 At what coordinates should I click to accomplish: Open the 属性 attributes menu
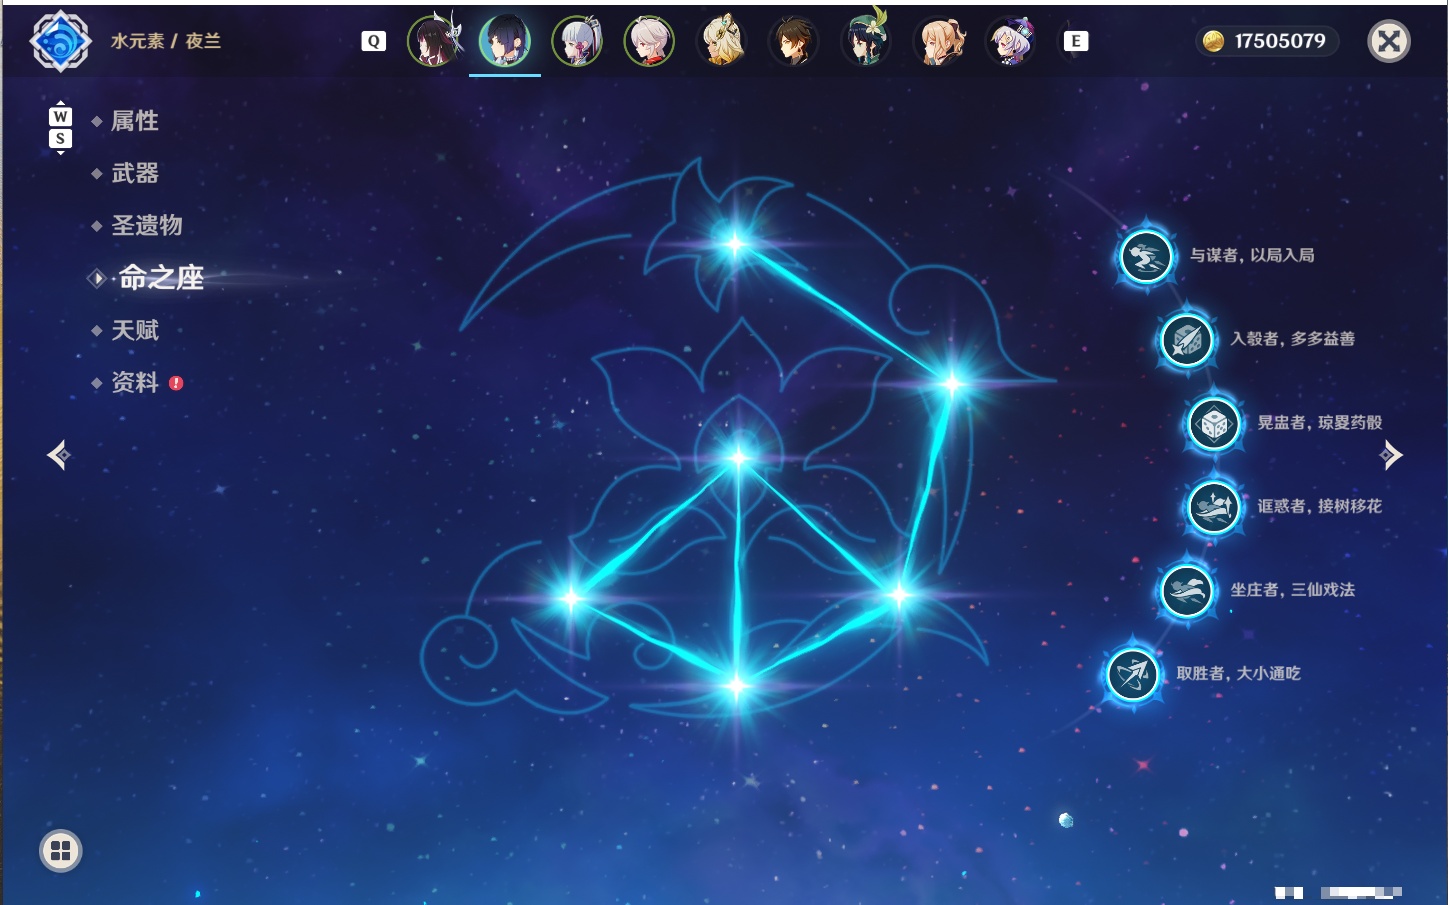point(135,121)
